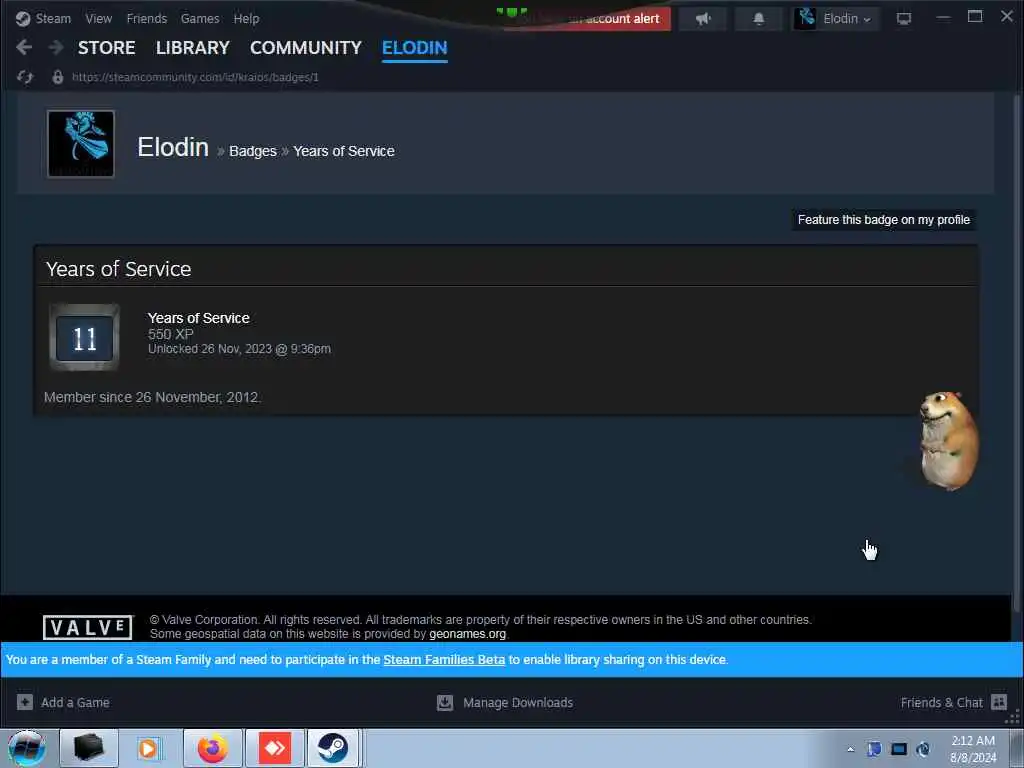Open the Elodin profile name link
The width and height of the screenshot is (1024, 768).
tap(173, 147)
